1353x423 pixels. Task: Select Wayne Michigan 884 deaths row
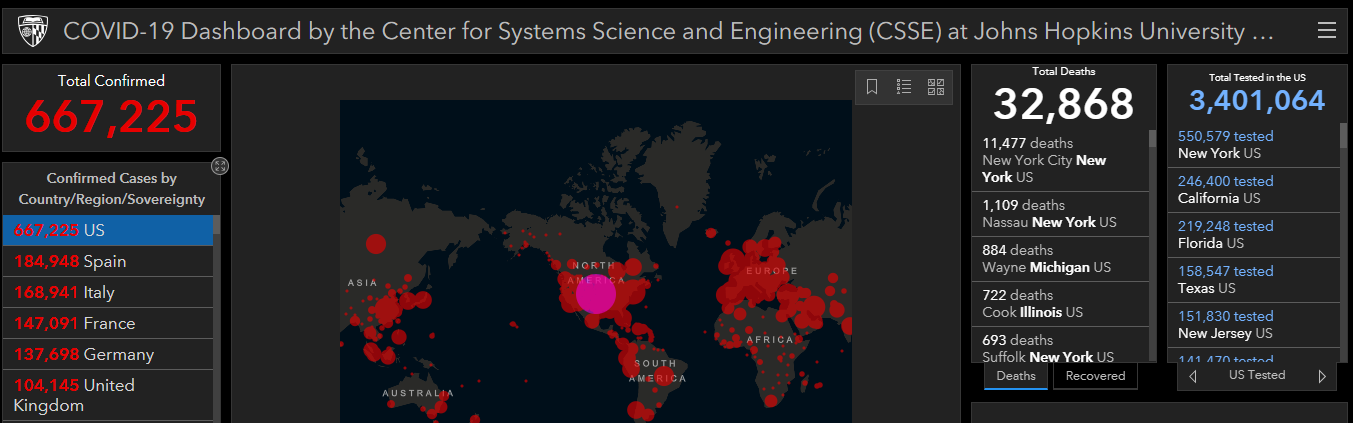(x=1061, y=259)
